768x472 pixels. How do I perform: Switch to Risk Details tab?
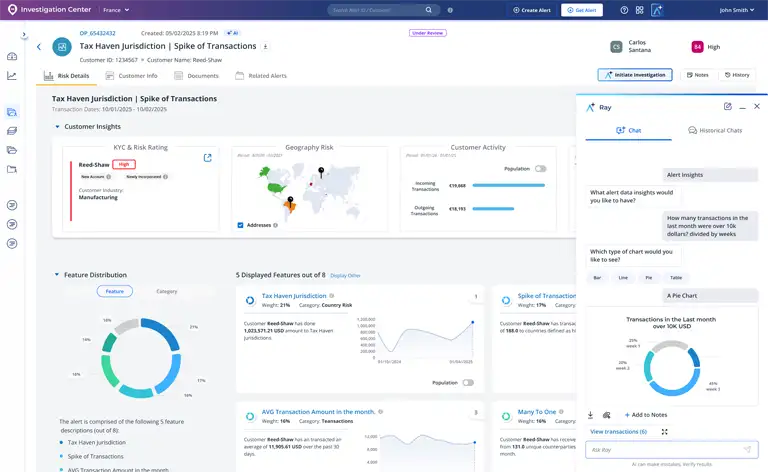(x=67, y=76)
